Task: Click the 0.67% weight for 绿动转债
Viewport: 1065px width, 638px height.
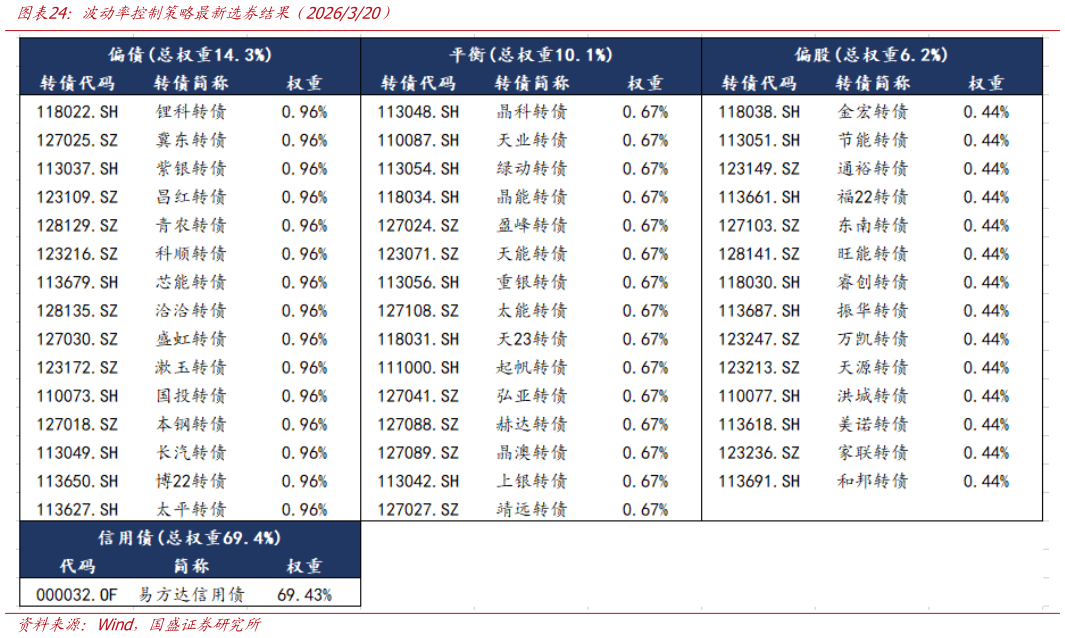Action: coord(645,169)
